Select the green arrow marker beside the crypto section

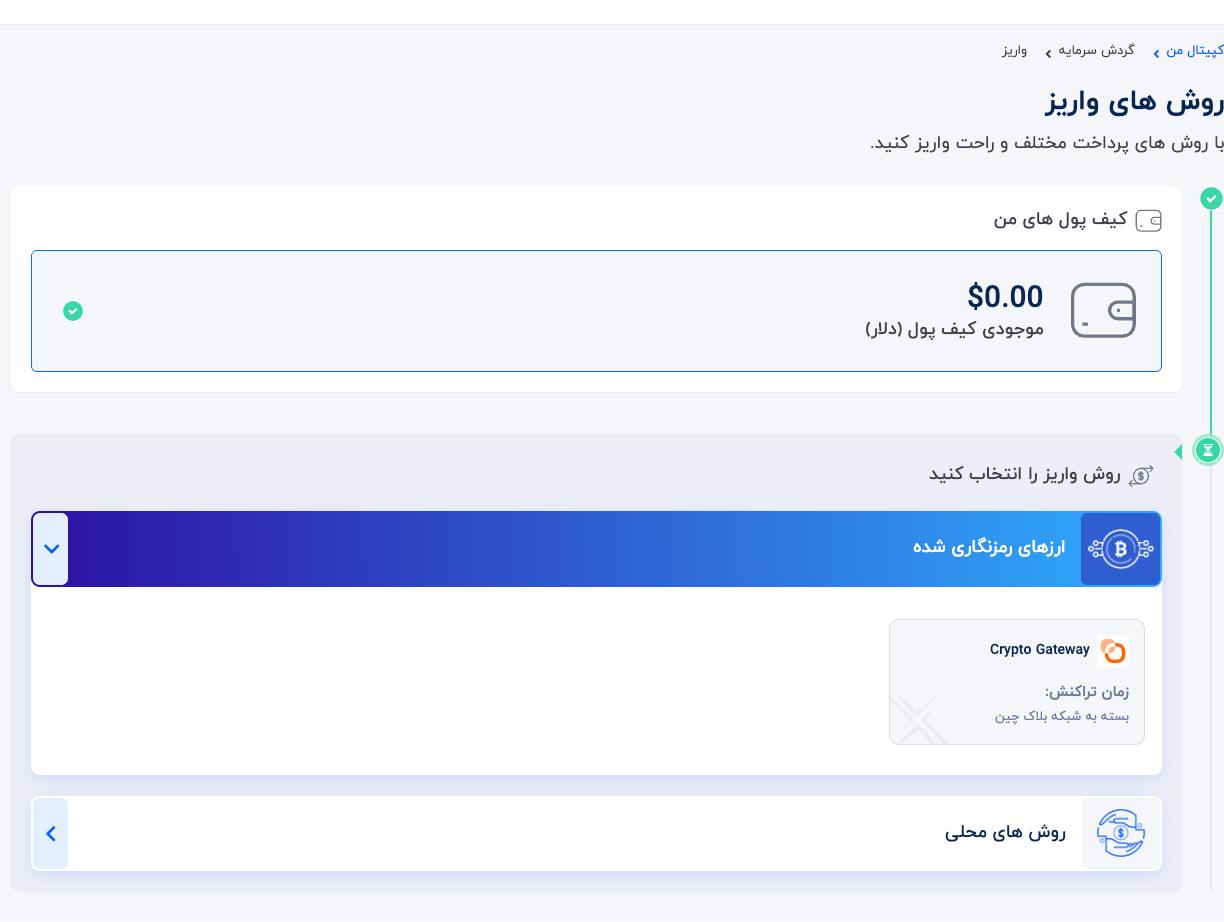click(1178, 452)
